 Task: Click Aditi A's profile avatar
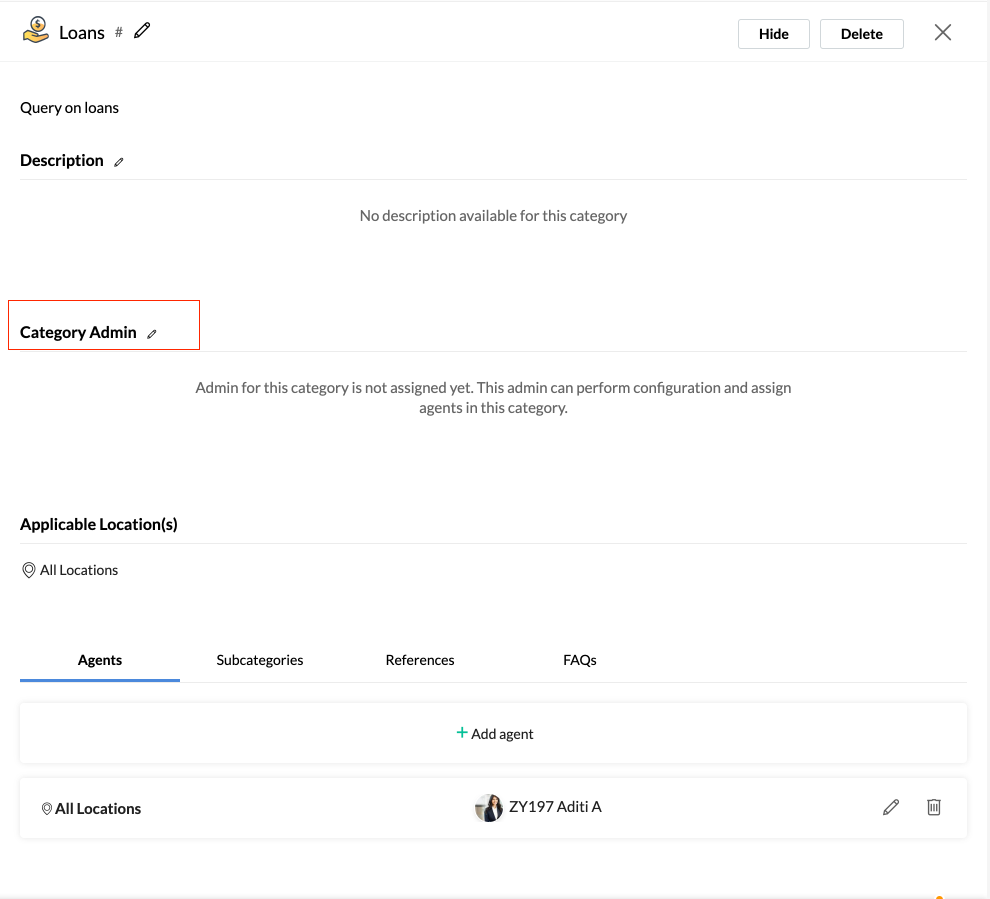coord(489,807)
